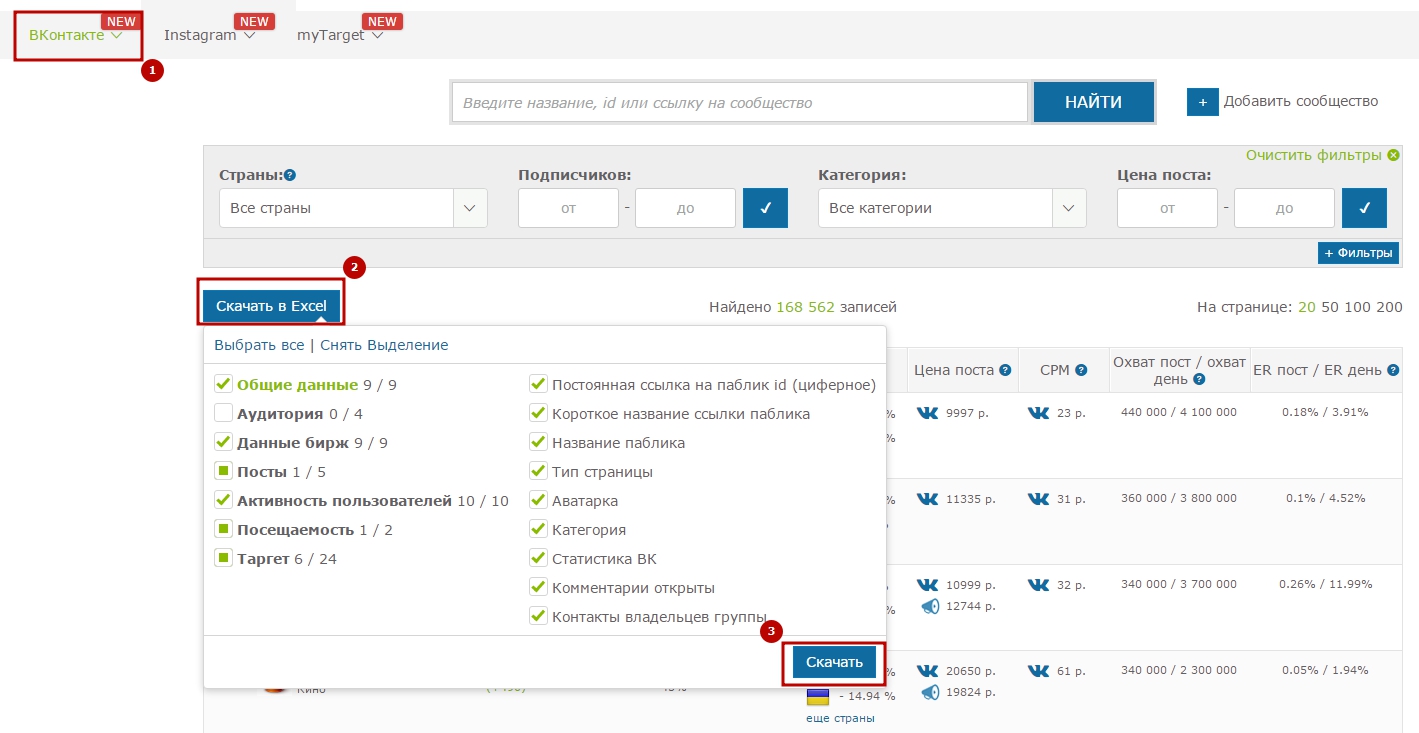Click VK icon next to 23 р. CPM
1419x733 pixels.
click(x=1039, y=412)
